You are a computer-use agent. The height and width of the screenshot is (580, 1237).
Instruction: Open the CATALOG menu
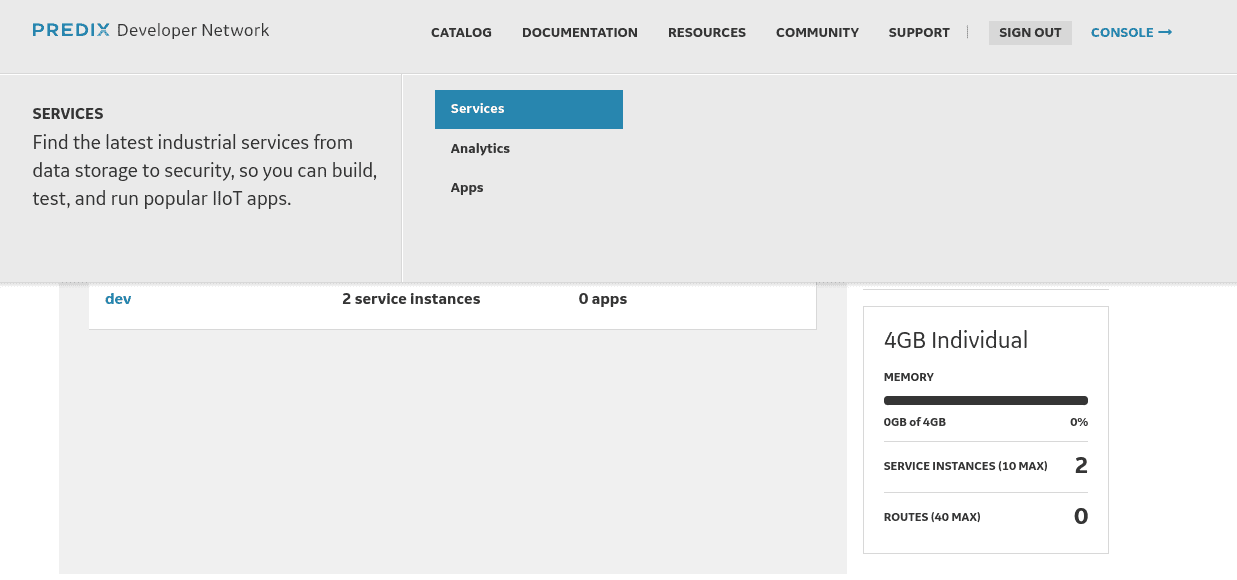[461, 32]
